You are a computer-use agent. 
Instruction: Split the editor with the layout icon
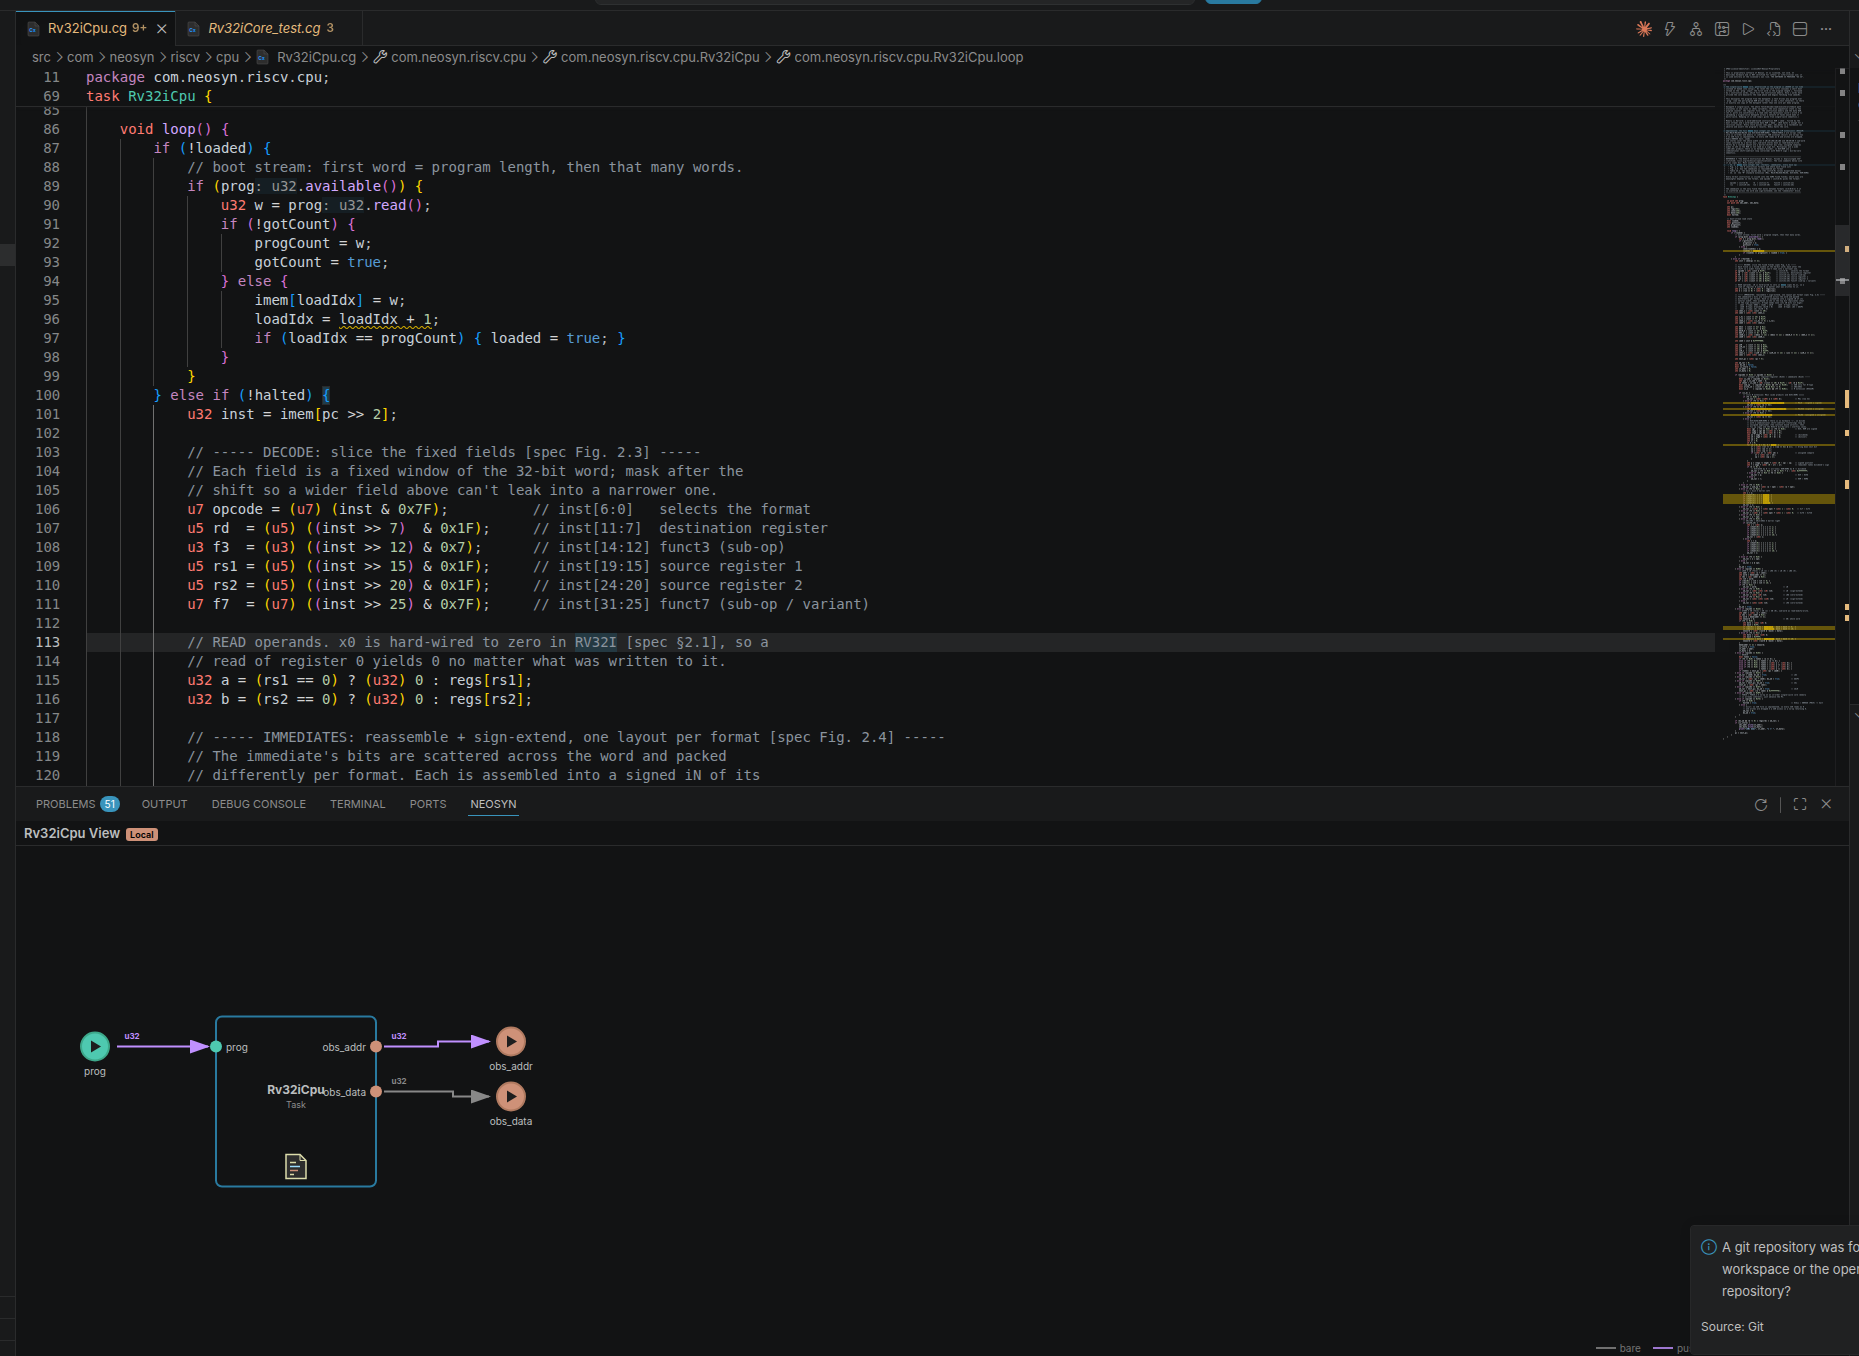point(1800,29)
